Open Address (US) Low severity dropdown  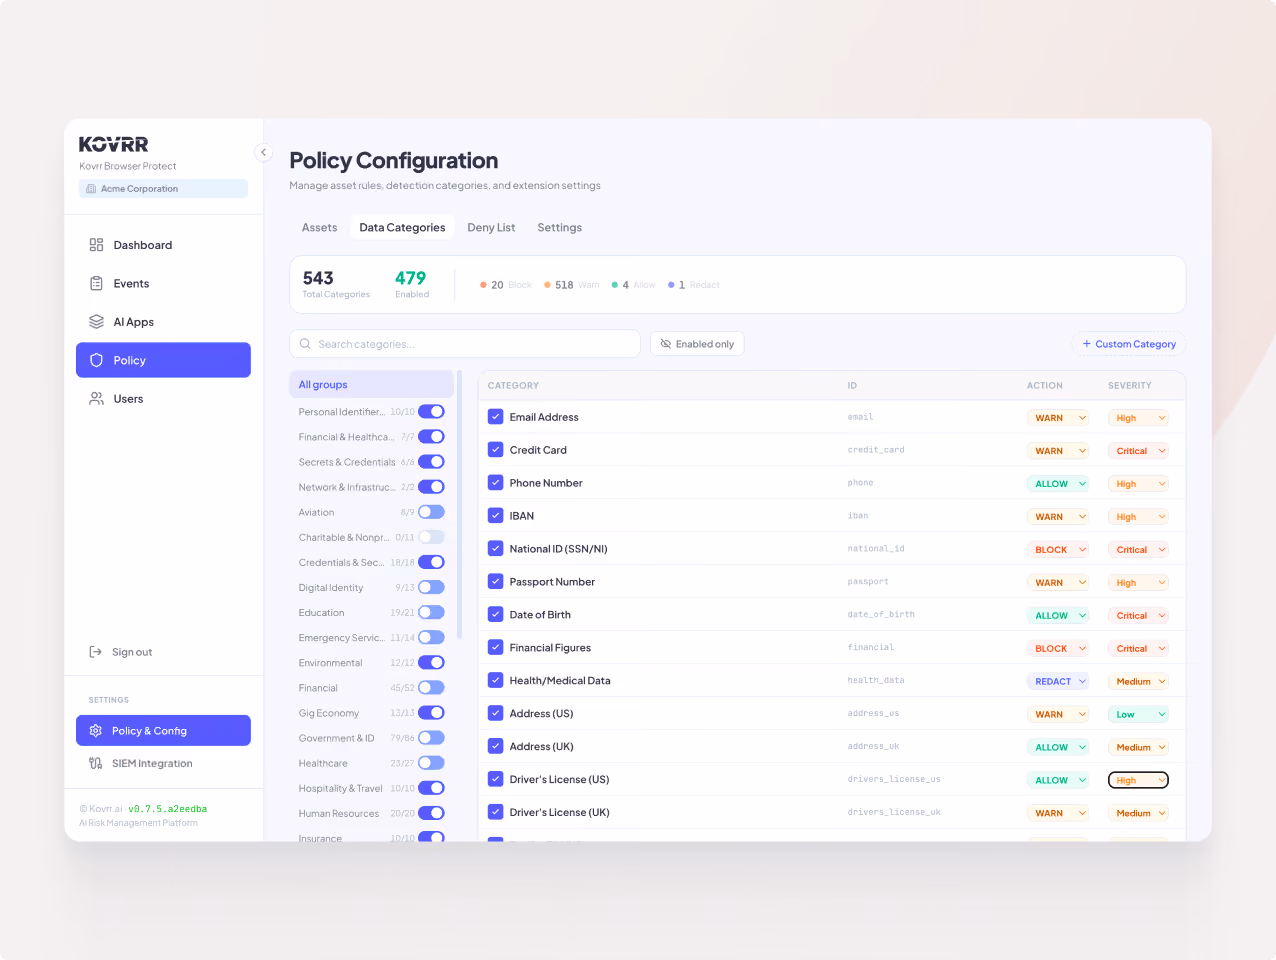click(x=1138, y=714)
